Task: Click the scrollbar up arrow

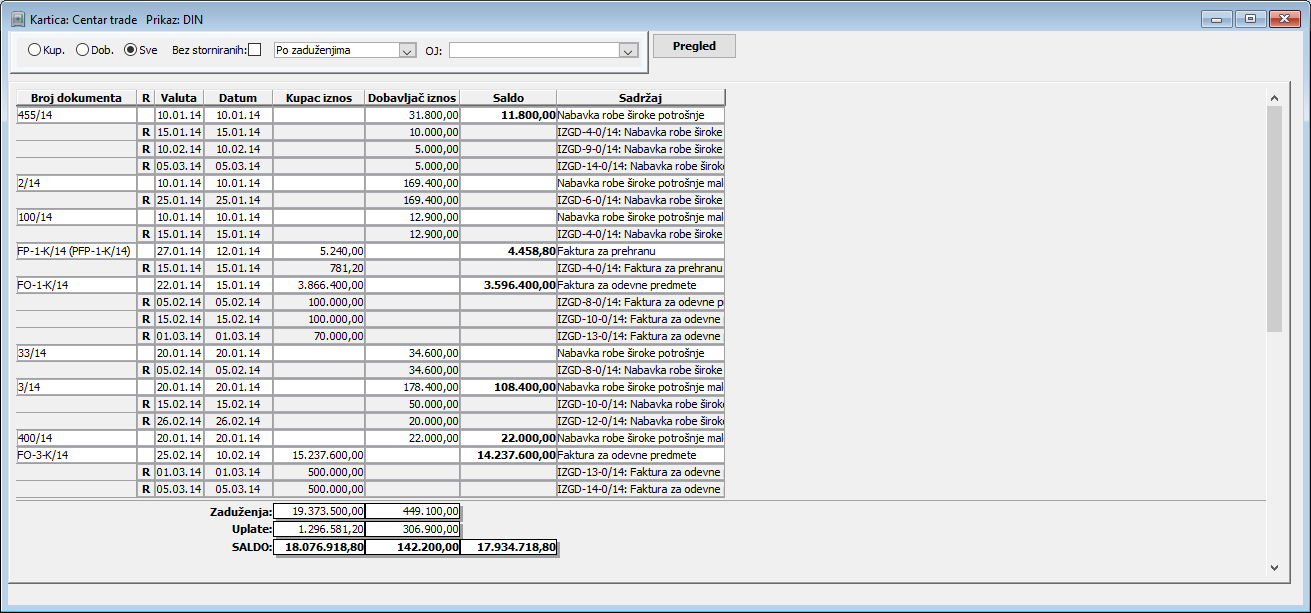Action: 1274,98
